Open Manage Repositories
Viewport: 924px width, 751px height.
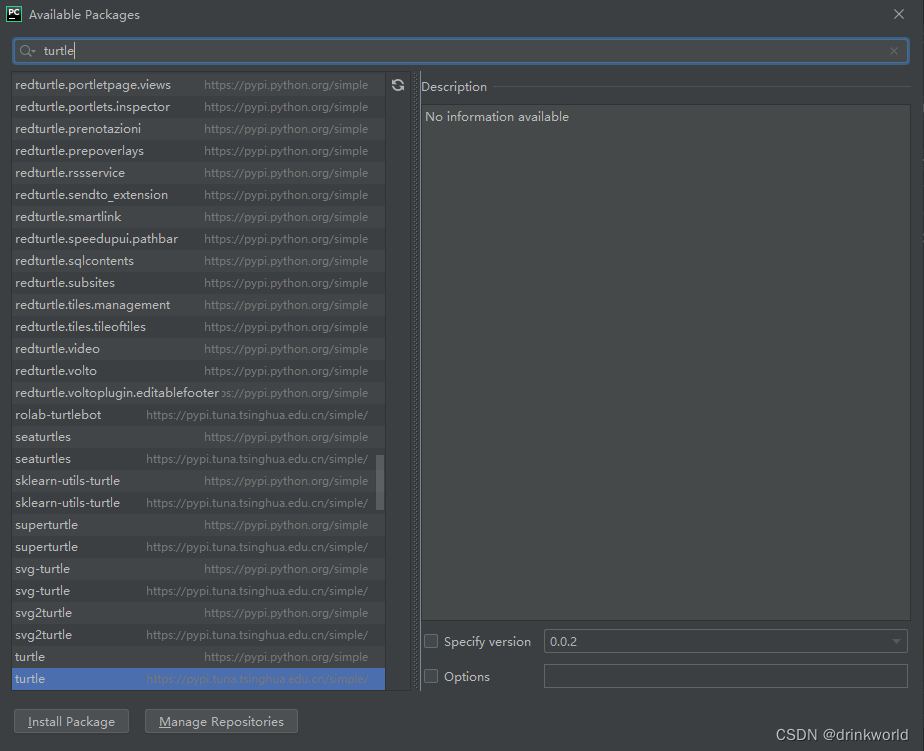[221, 721]
